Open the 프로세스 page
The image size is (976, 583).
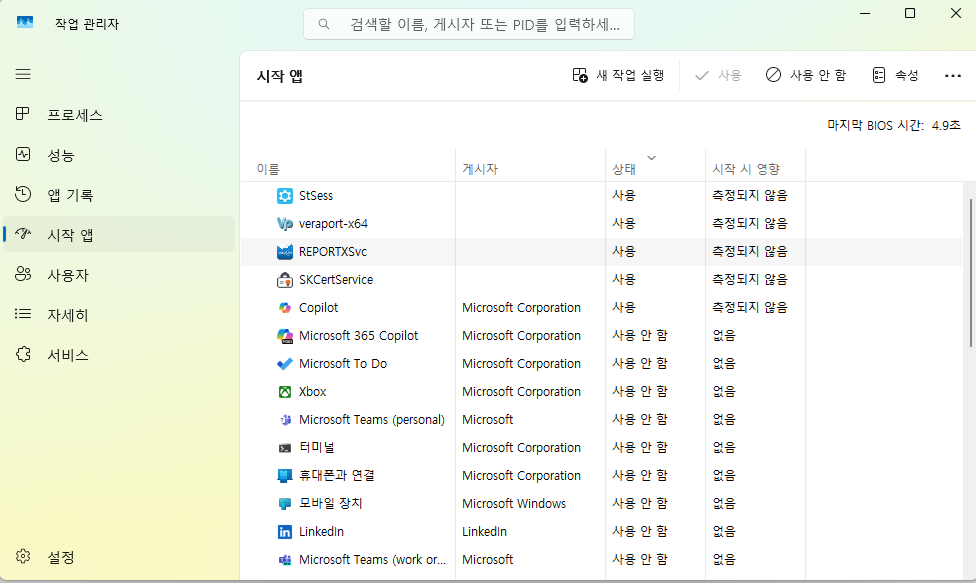[x=119, y=115]
